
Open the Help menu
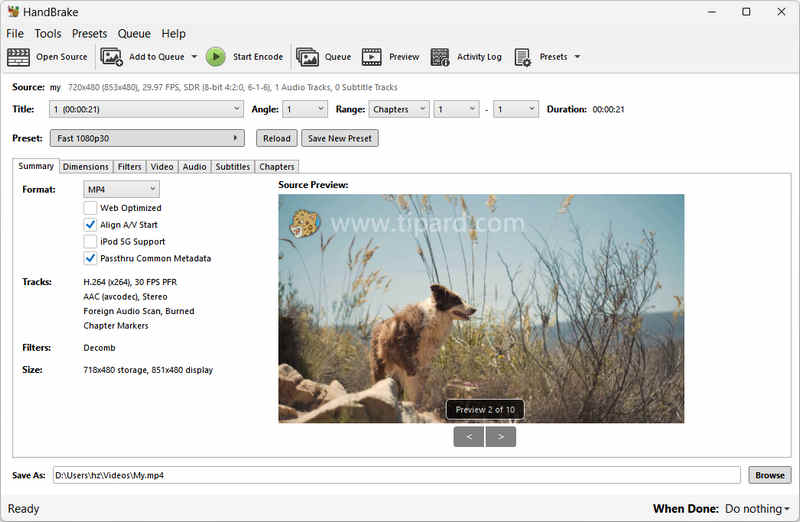(x=173, y=34)
